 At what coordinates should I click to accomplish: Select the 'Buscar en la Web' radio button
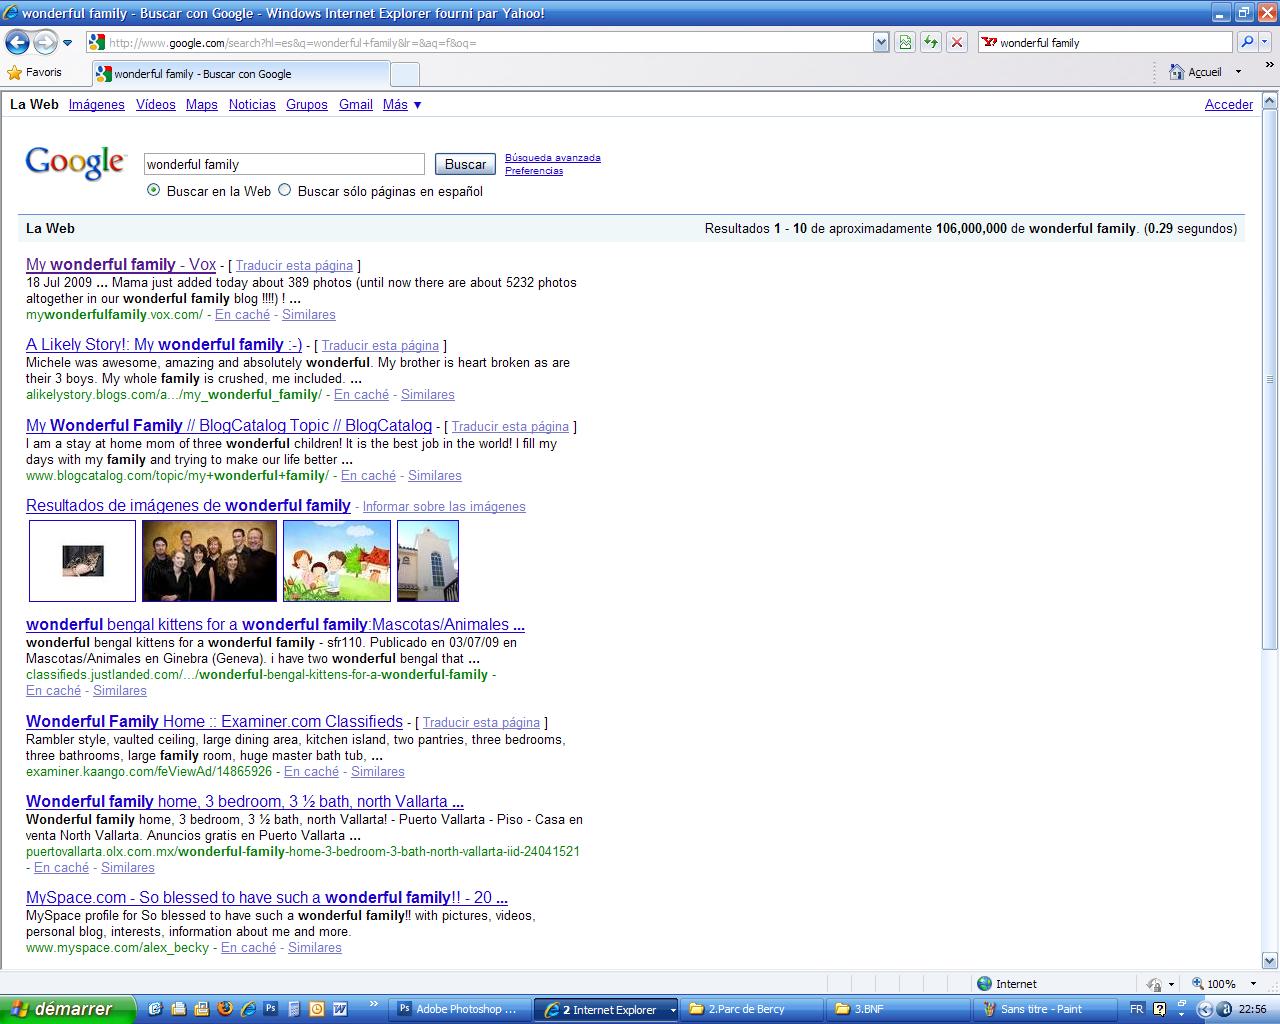153,190
